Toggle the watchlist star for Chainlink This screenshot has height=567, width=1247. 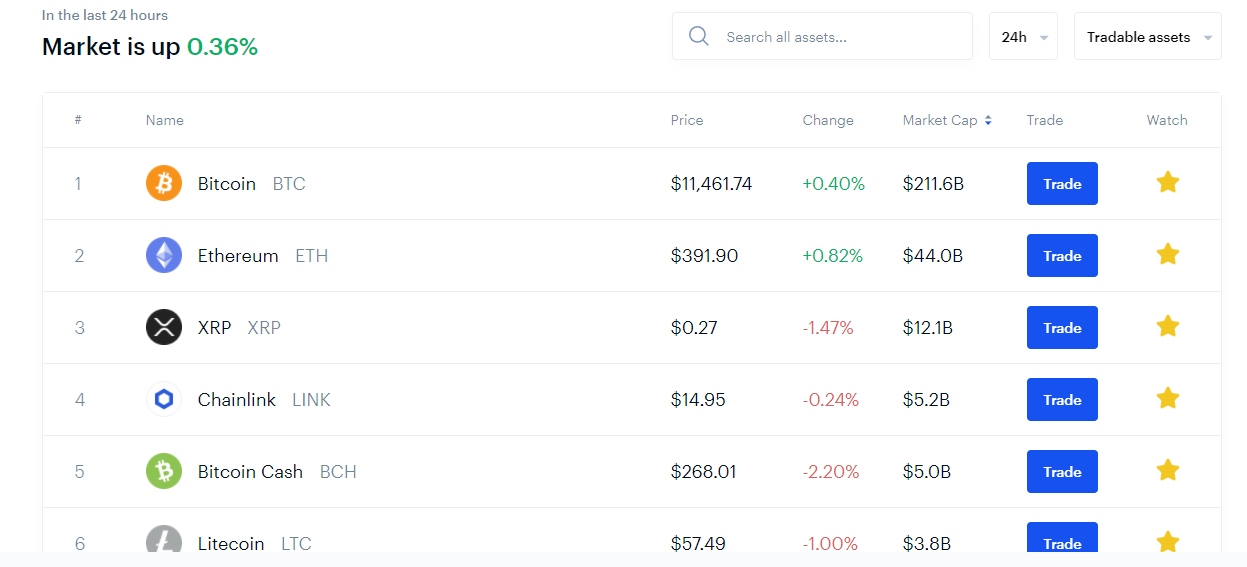pyautogui.click(x=1167, y=399)
